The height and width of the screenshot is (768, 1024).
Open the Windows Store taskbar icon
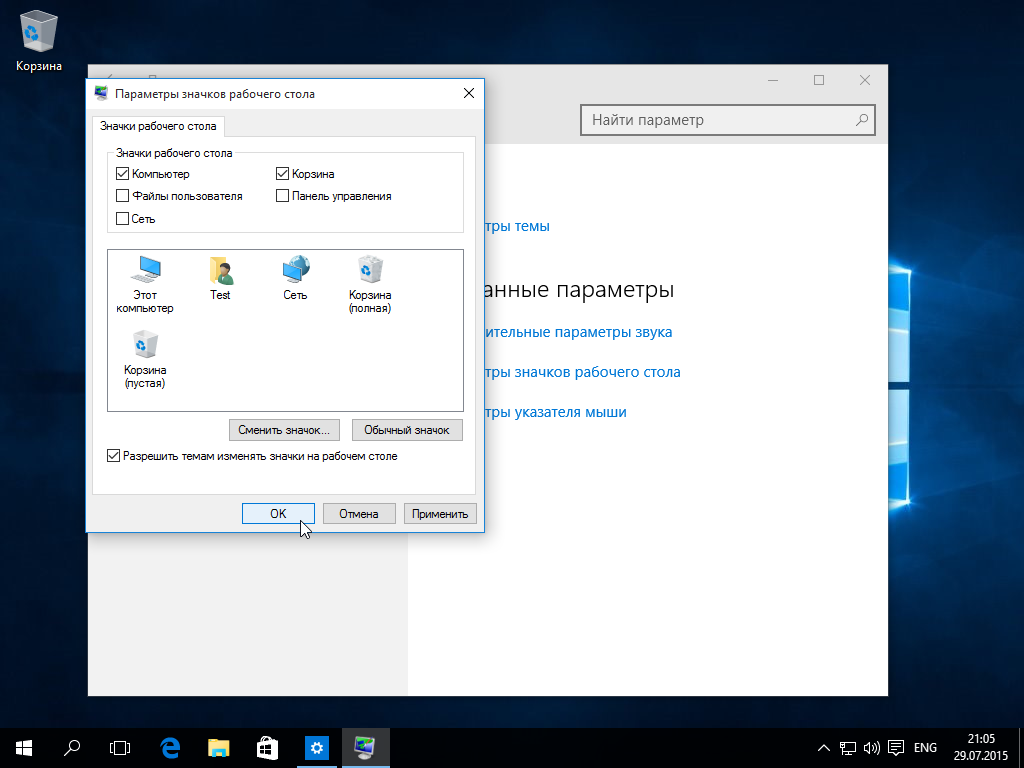click(x=268, y=747)
